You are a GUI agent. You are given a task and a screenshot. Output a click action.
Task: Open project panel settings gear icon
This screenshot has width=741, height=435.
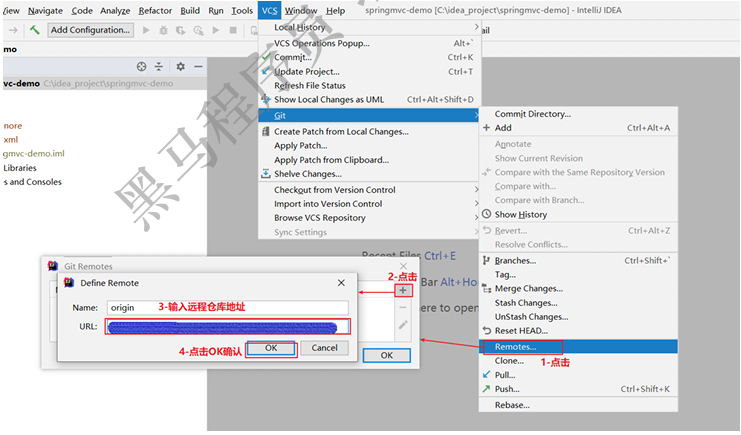pyautogui.click(x=181, y=67)
